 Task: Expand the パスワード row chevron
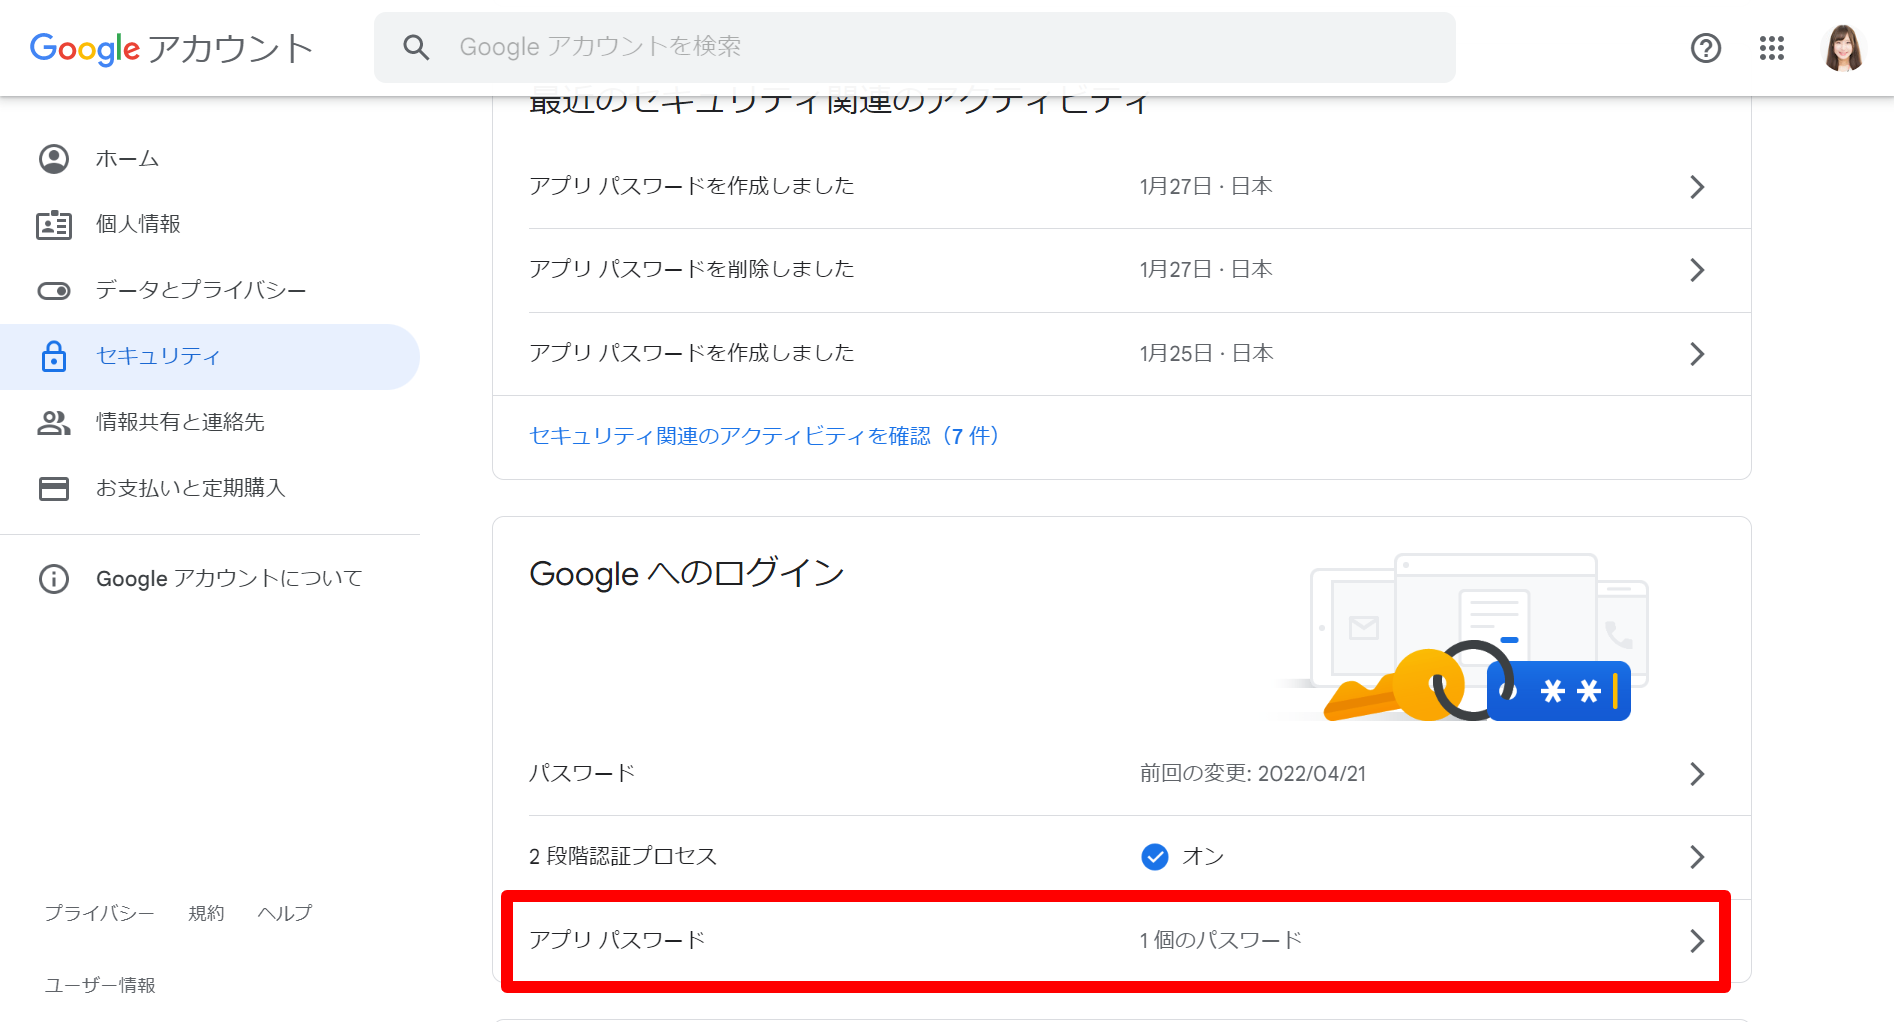pyautogui.click(x=1697, y=774)
